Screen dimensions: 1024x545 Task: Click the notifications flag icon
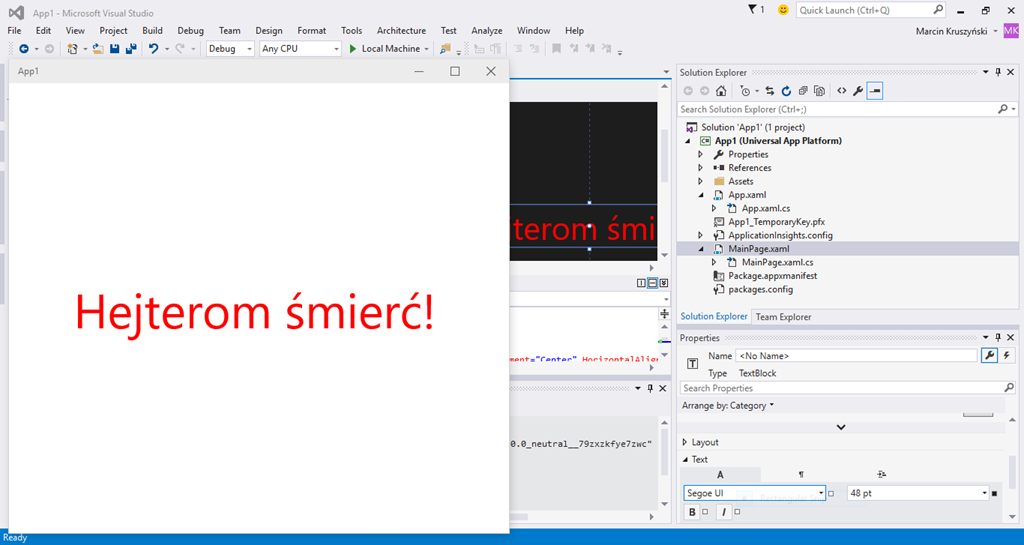[752, 10]
